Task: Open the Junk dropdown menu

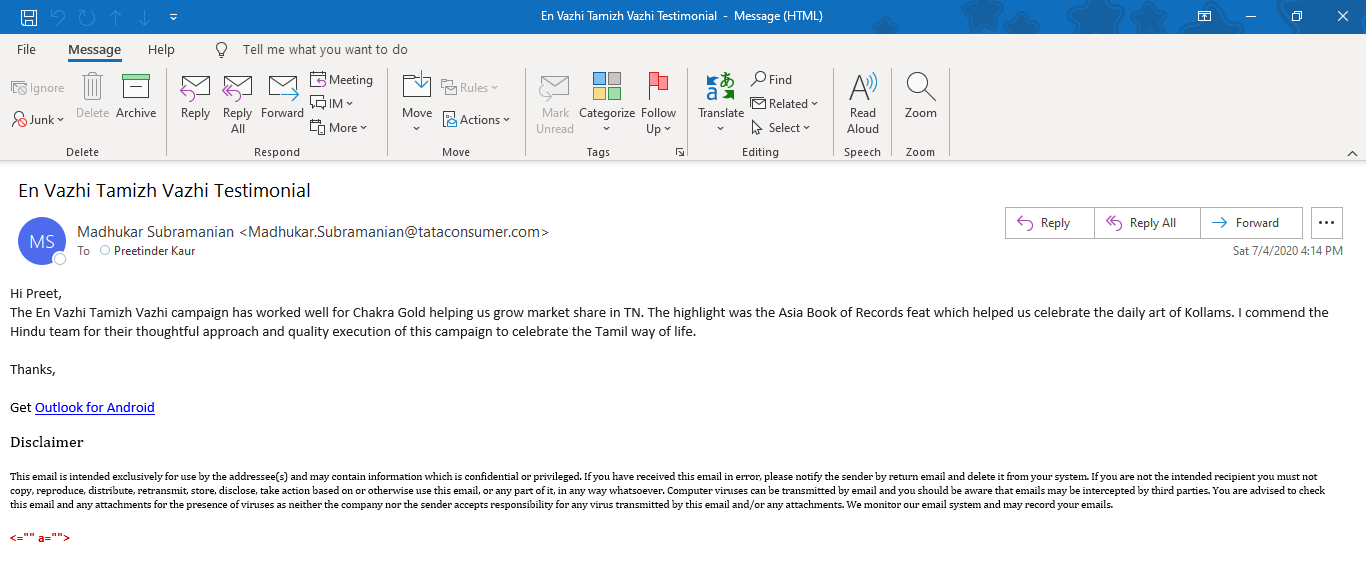Action: pos(38,119)
